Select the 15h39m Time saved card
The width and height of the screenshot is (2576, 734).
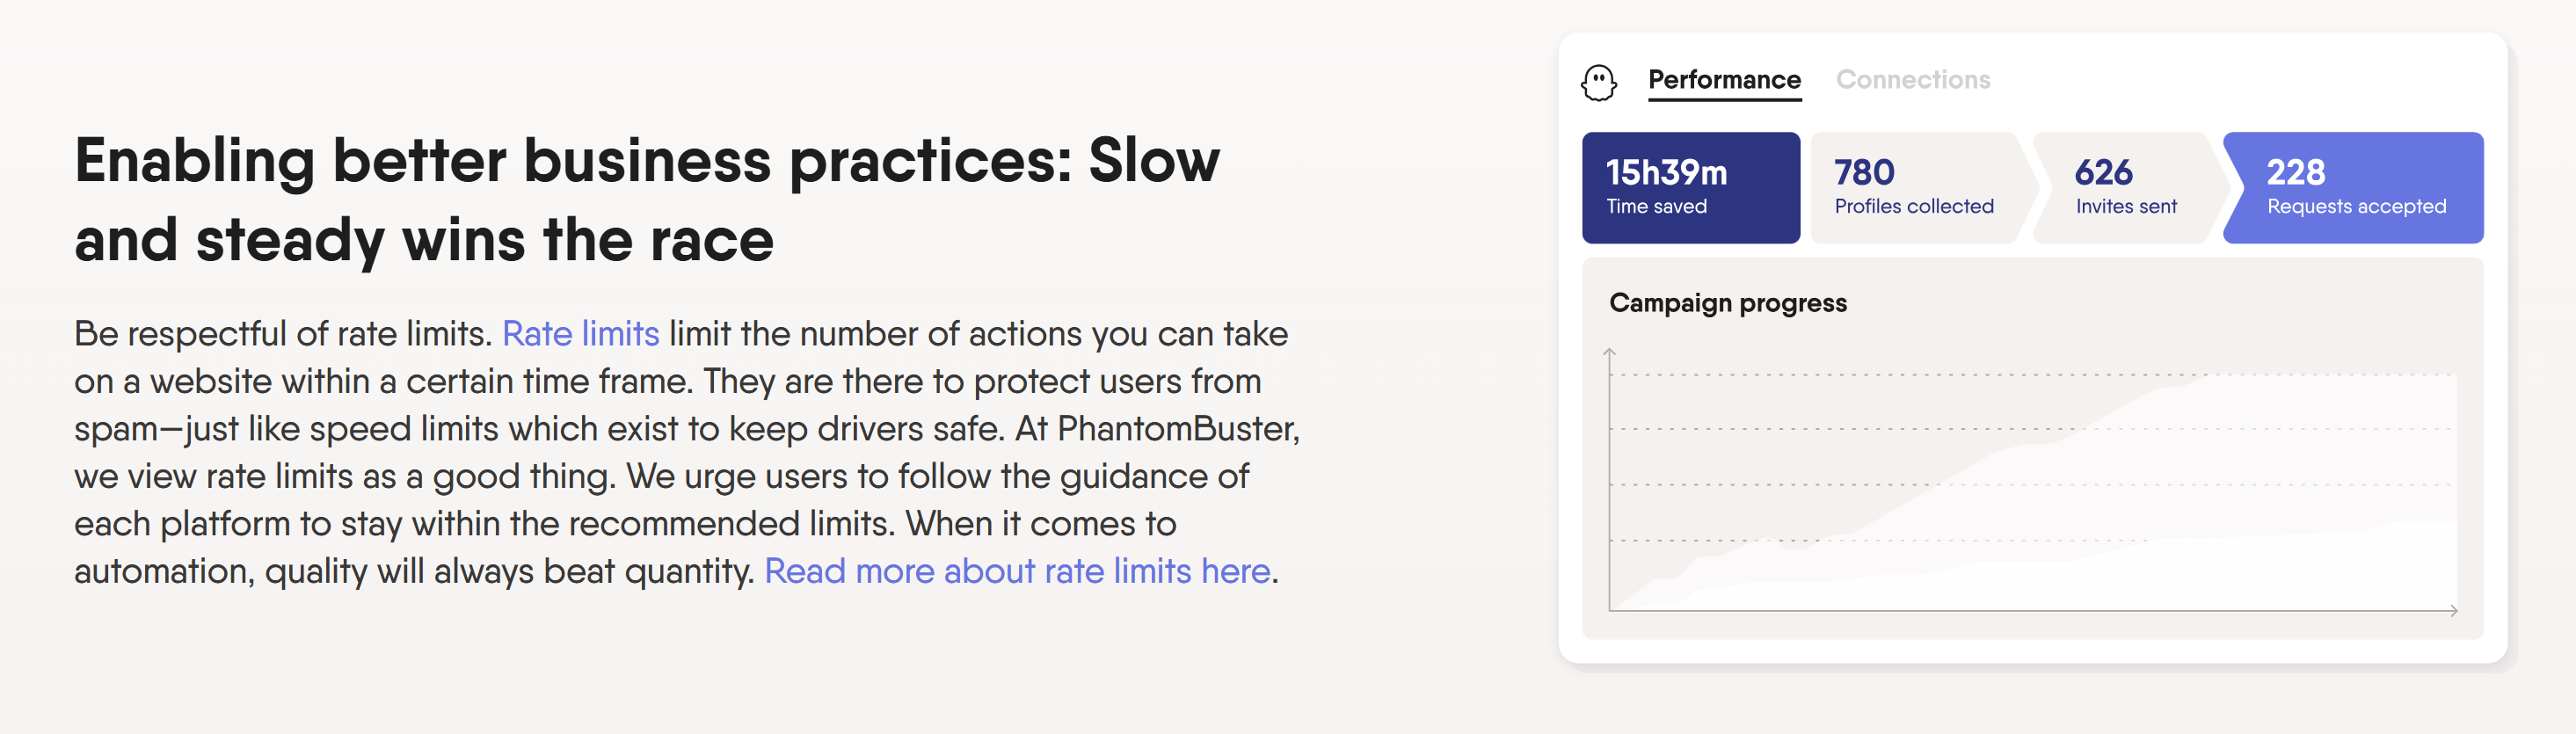click(1690, 188)
